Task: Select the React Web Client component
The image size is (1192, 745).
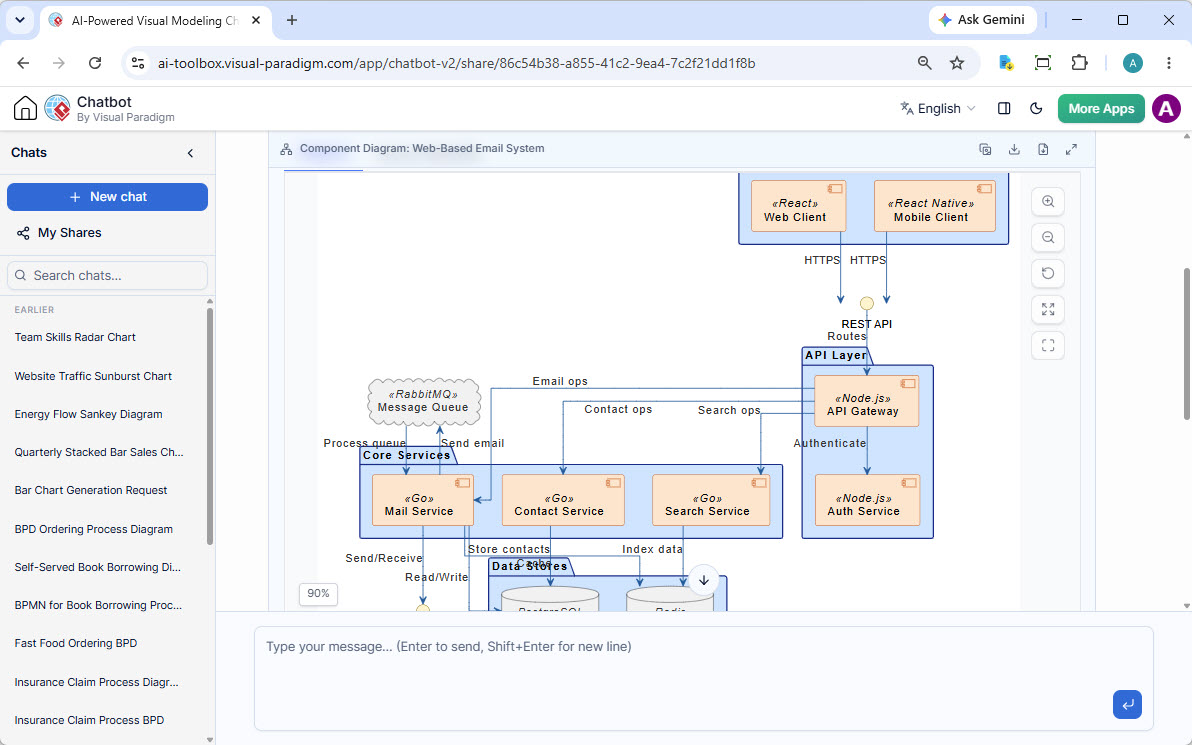Action: (798, 206)
